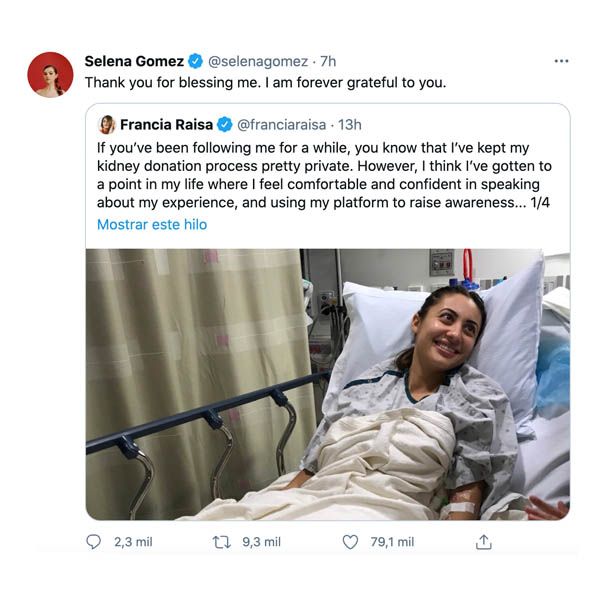Click 'Mostrar este hilo' link
The image size is (600, 600).
(152, 224)
